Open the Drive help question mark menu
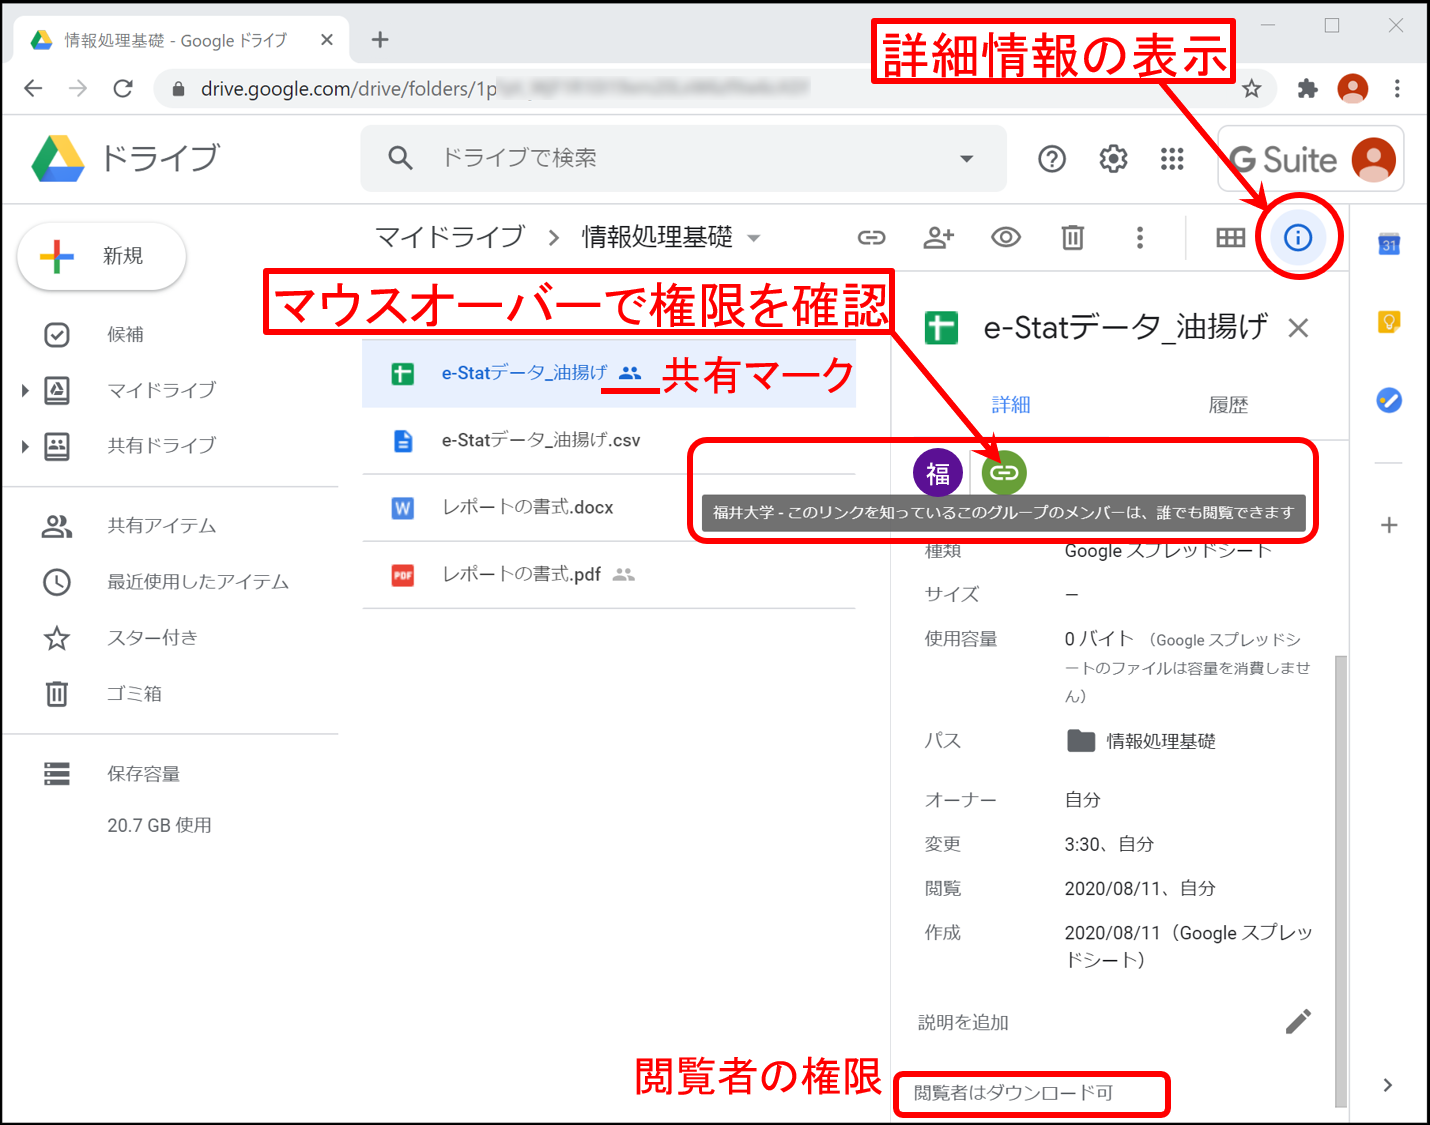 1052,159
